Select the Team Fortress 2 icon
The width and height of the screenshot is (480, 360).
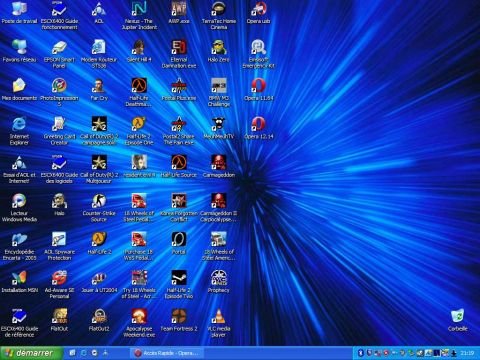[179, 316]
